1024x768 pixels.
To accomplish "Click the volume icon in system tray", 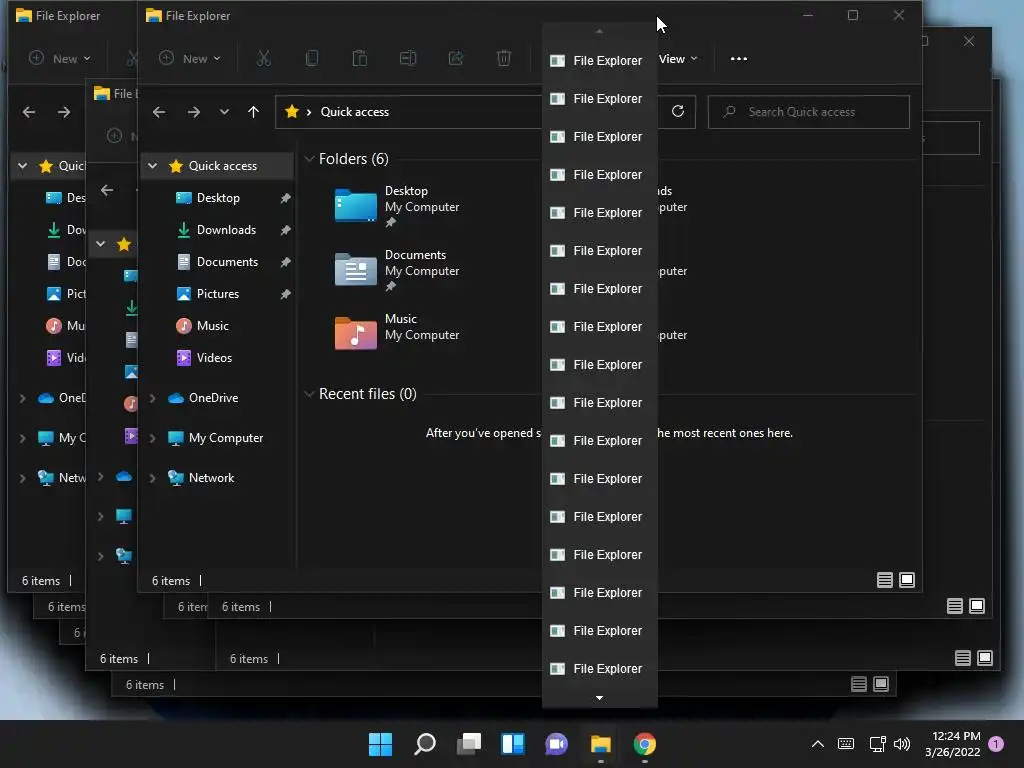I will [x=902, y=744].
